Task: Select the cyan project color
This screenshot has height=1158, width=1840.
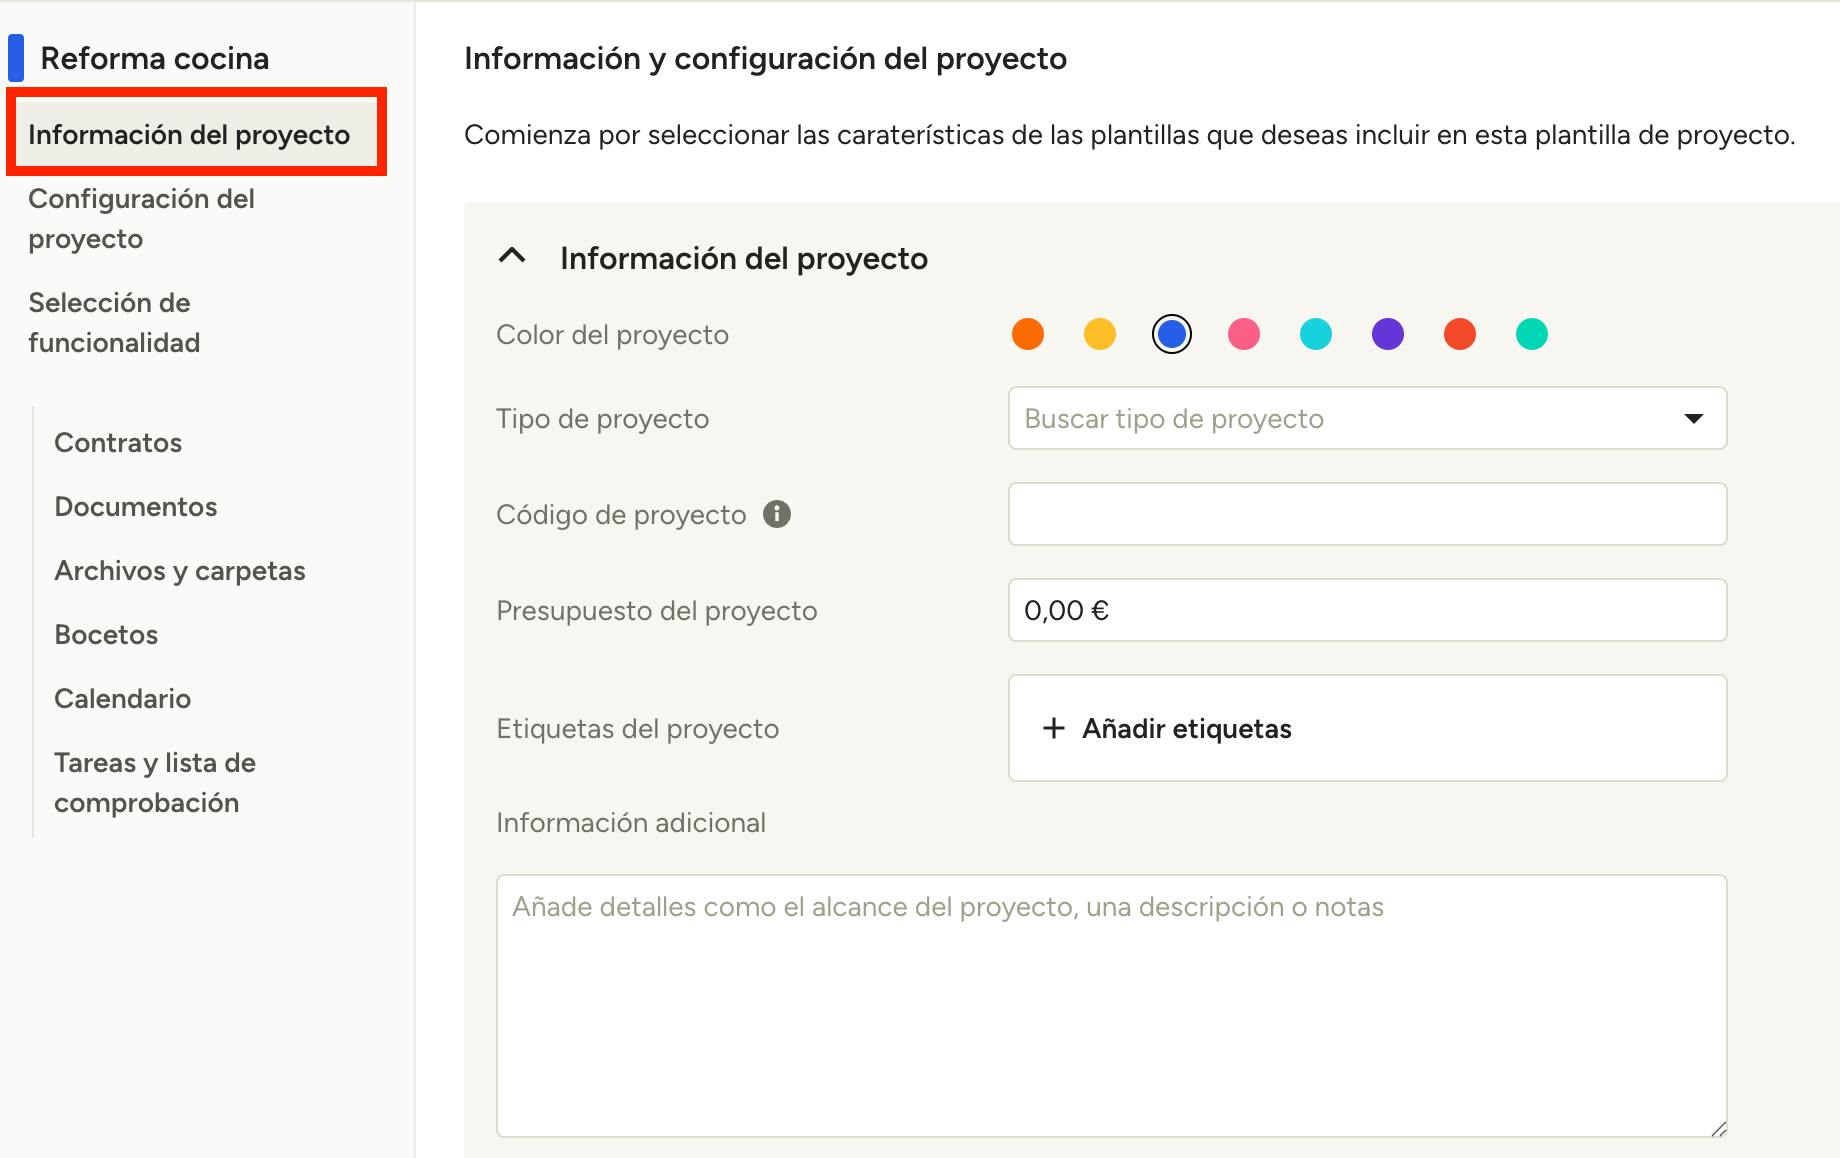Action: pos(1315,334)
